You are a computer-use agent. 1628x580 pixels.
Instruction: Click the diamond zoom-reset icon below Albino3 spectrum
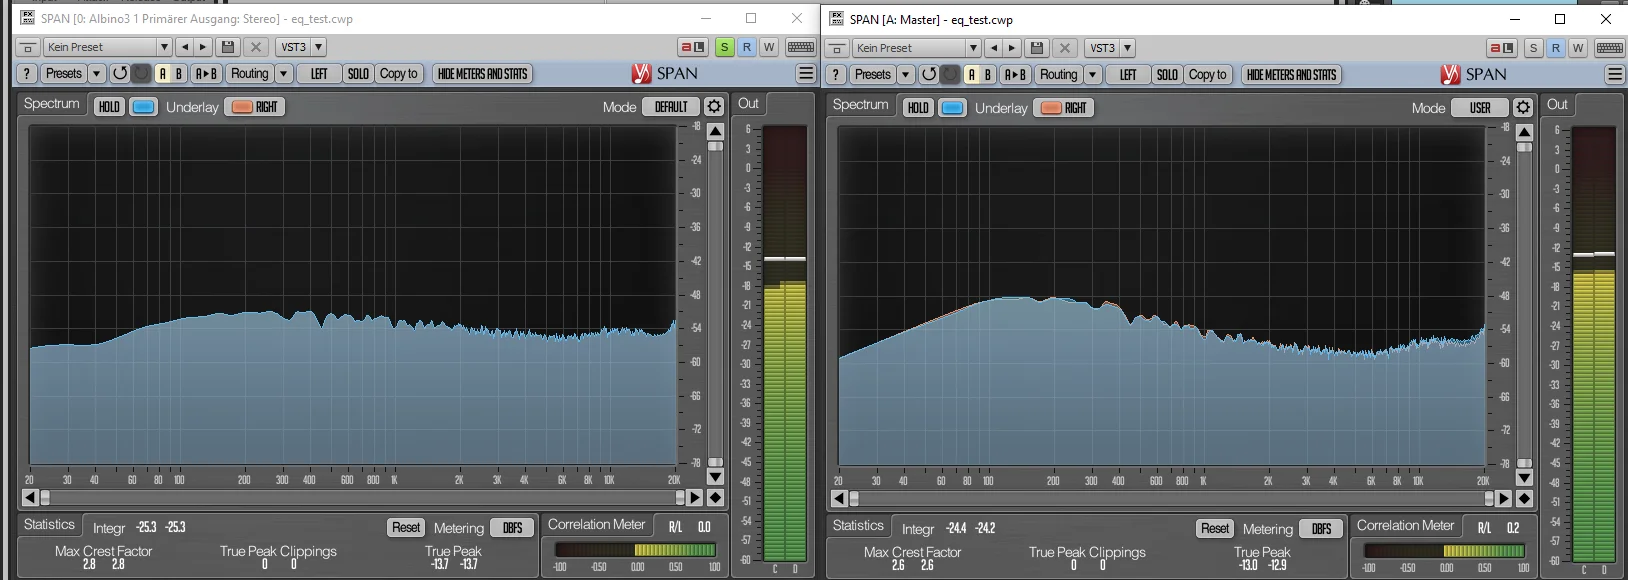715,497
